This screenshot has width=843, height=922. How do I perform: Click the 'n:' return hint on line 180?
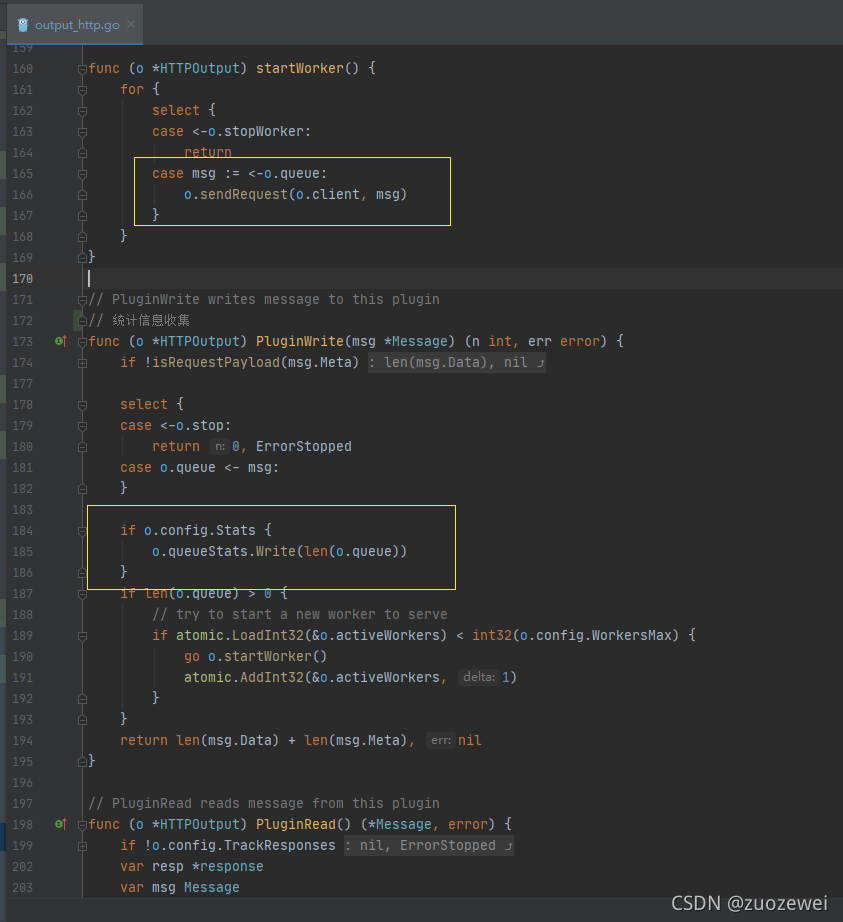tap(219, 446)
